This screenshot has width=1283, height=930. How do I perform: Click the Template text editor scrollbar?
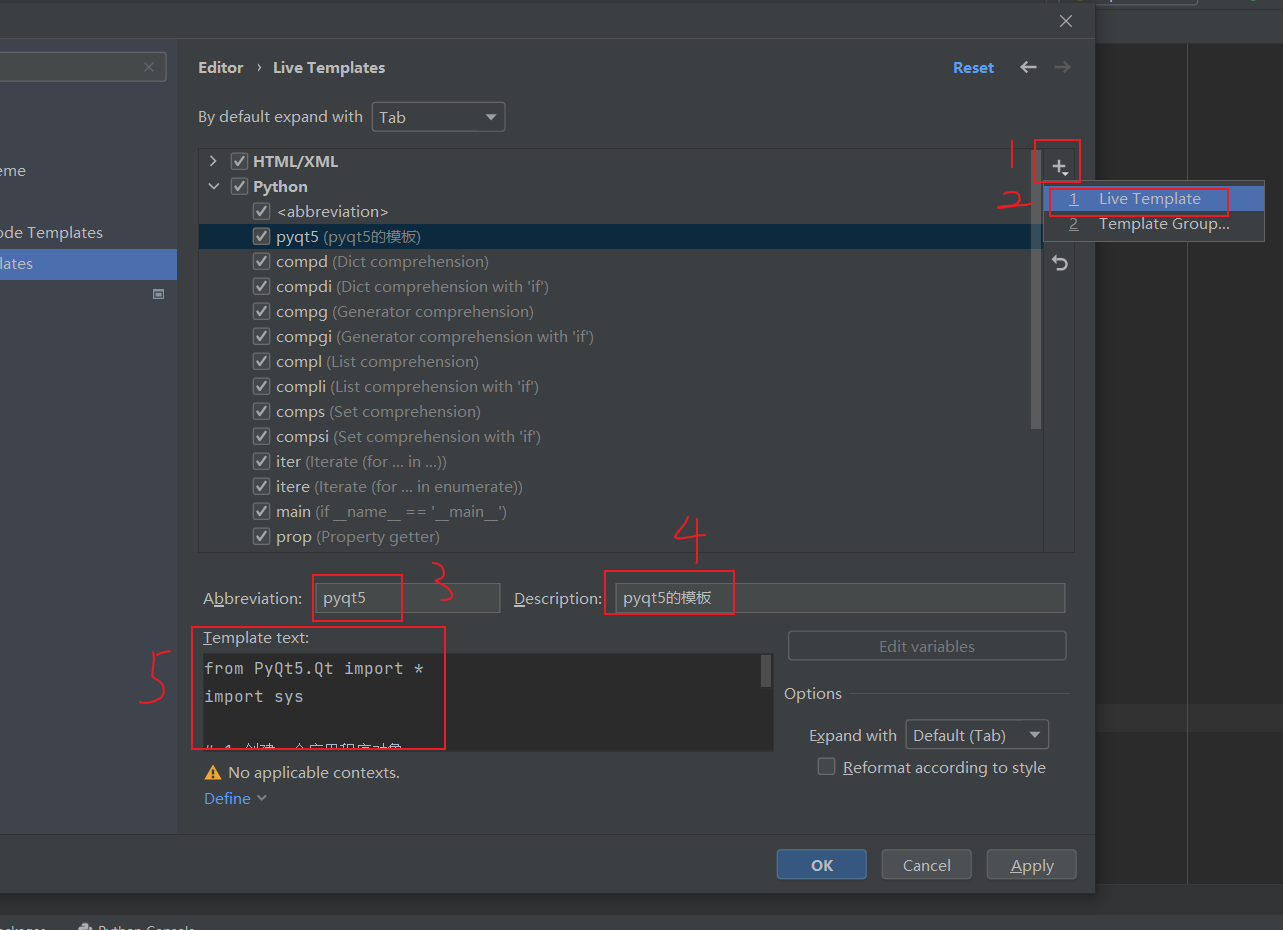766,671
